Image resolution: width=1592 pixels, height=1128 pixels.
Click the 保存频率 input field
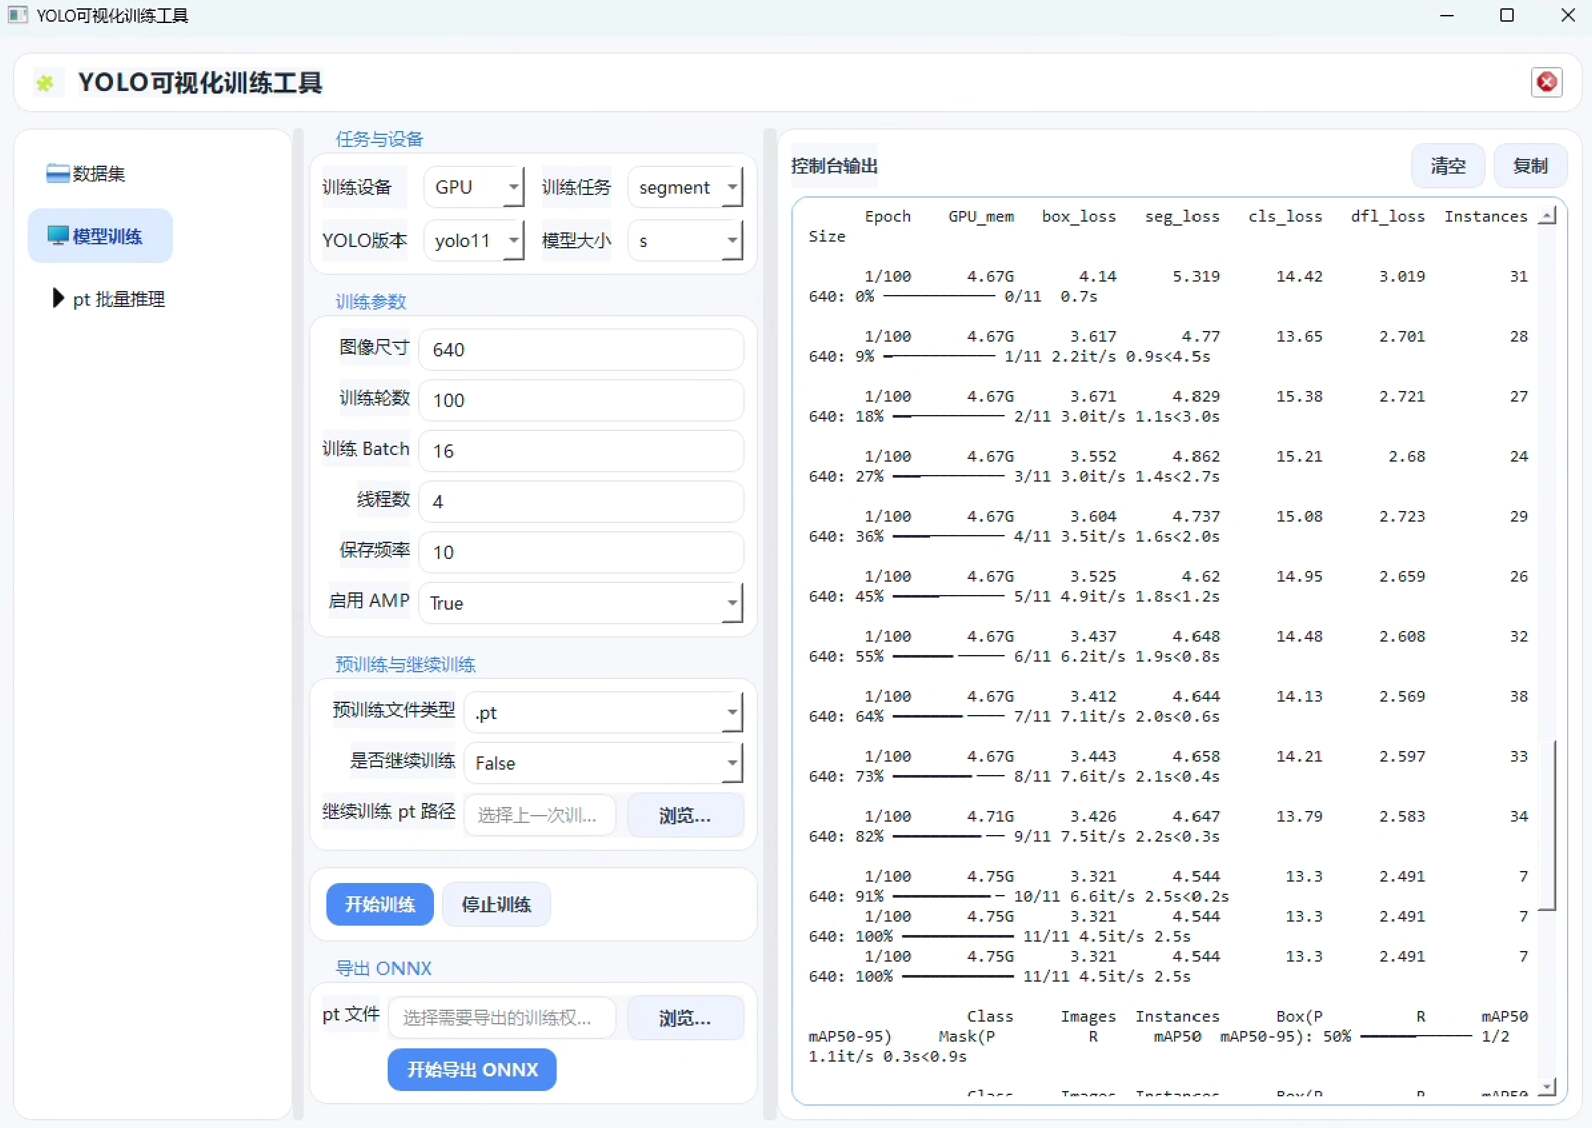(581, 552)
